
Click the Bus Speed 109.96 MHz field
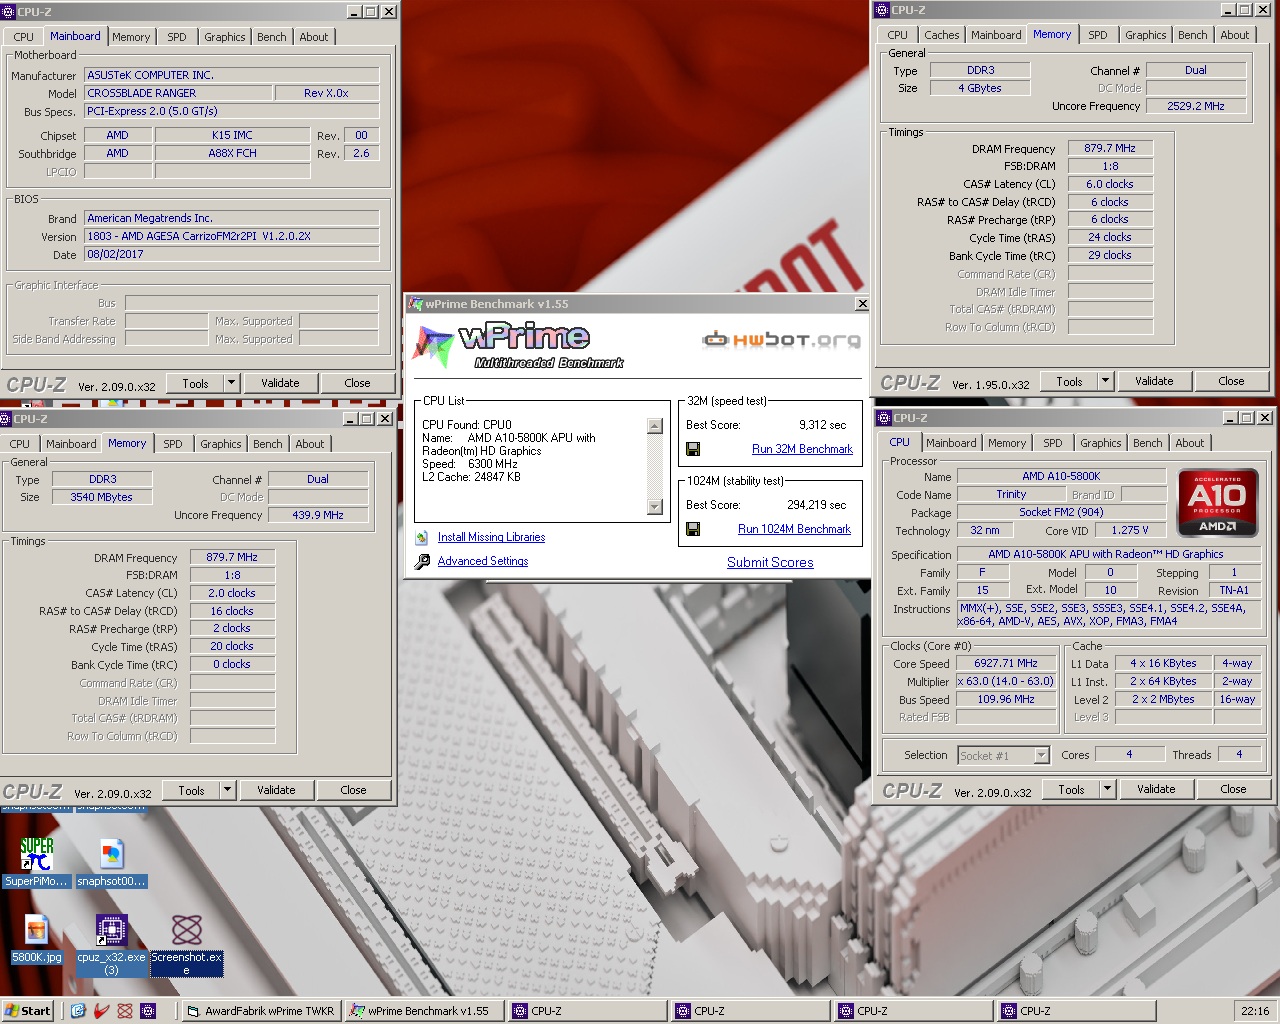click(x=1006, y=699)
